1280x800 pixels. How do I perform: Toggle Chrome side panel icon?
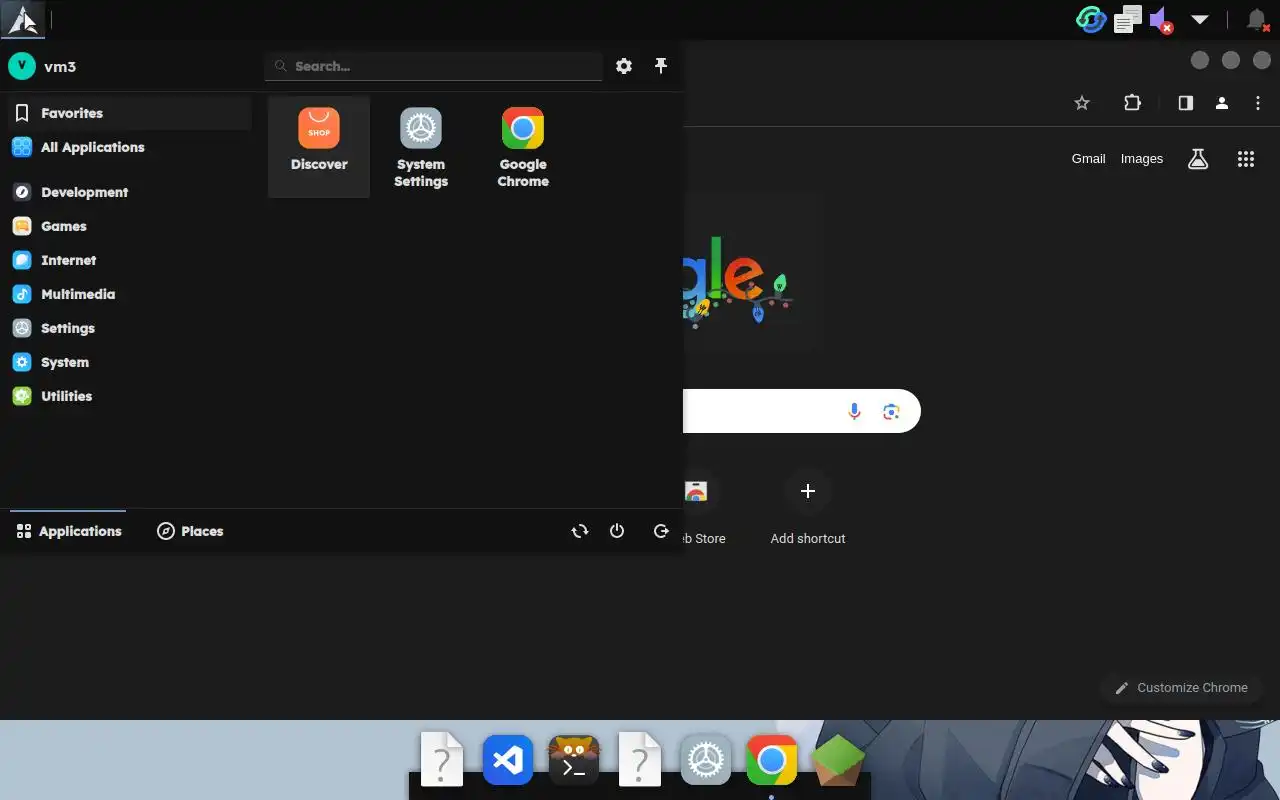coord(1186,103)
